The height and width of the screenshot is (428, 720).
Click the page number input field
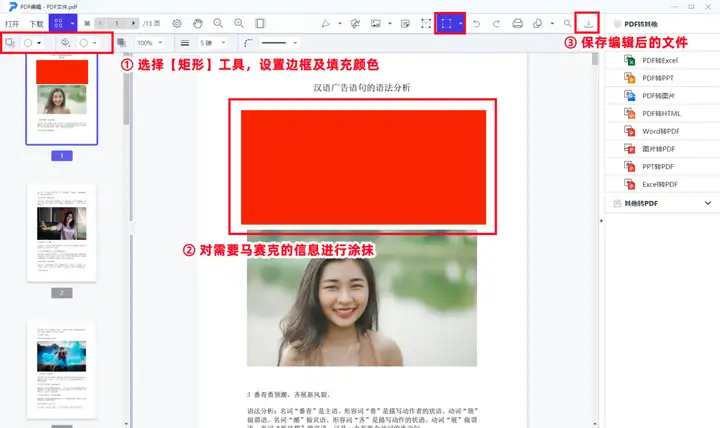tap(117, 23)
